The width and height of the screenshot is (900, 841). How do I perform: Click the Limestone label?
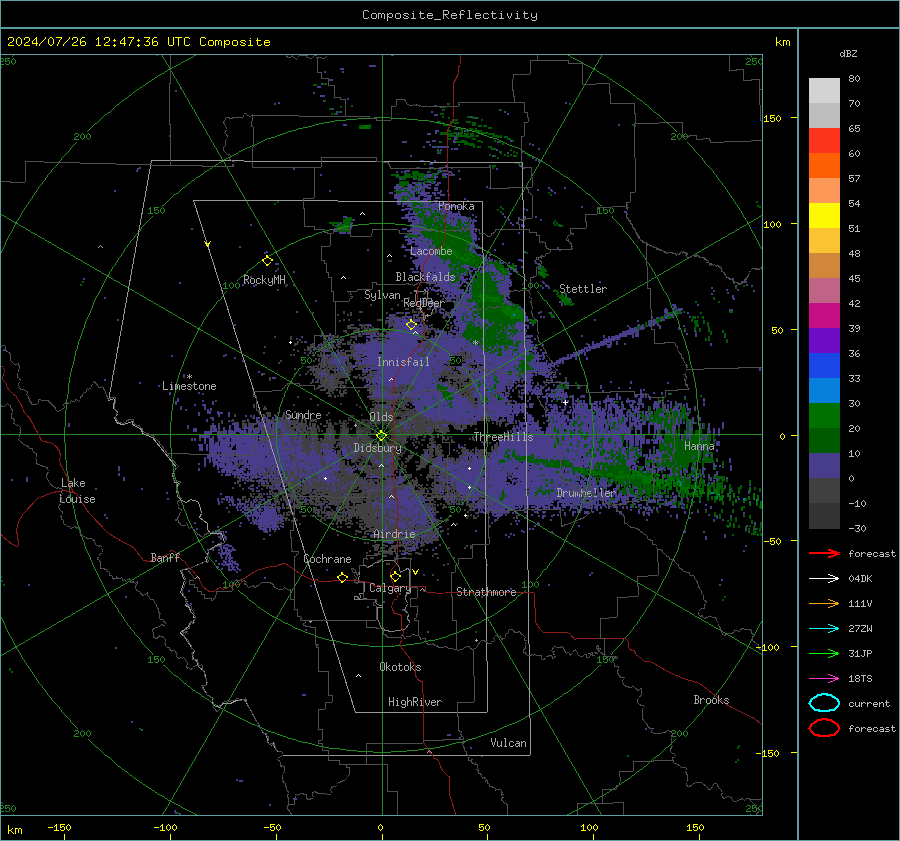tap(189, 386)
